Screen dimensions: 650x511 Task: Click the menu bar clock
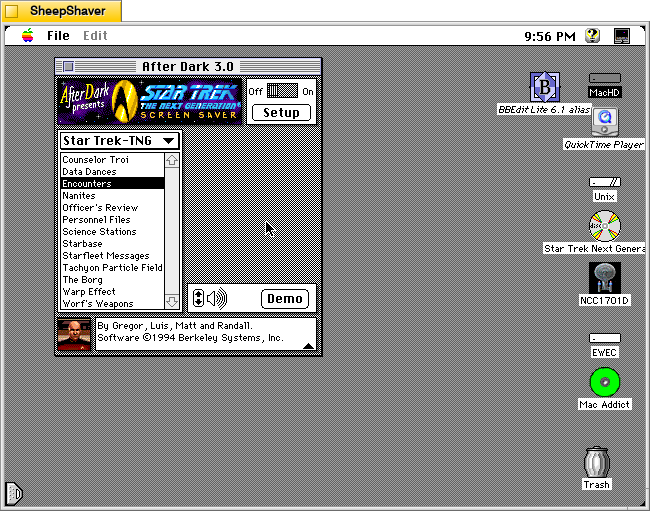pyautogui.click(x=550, y=36)
